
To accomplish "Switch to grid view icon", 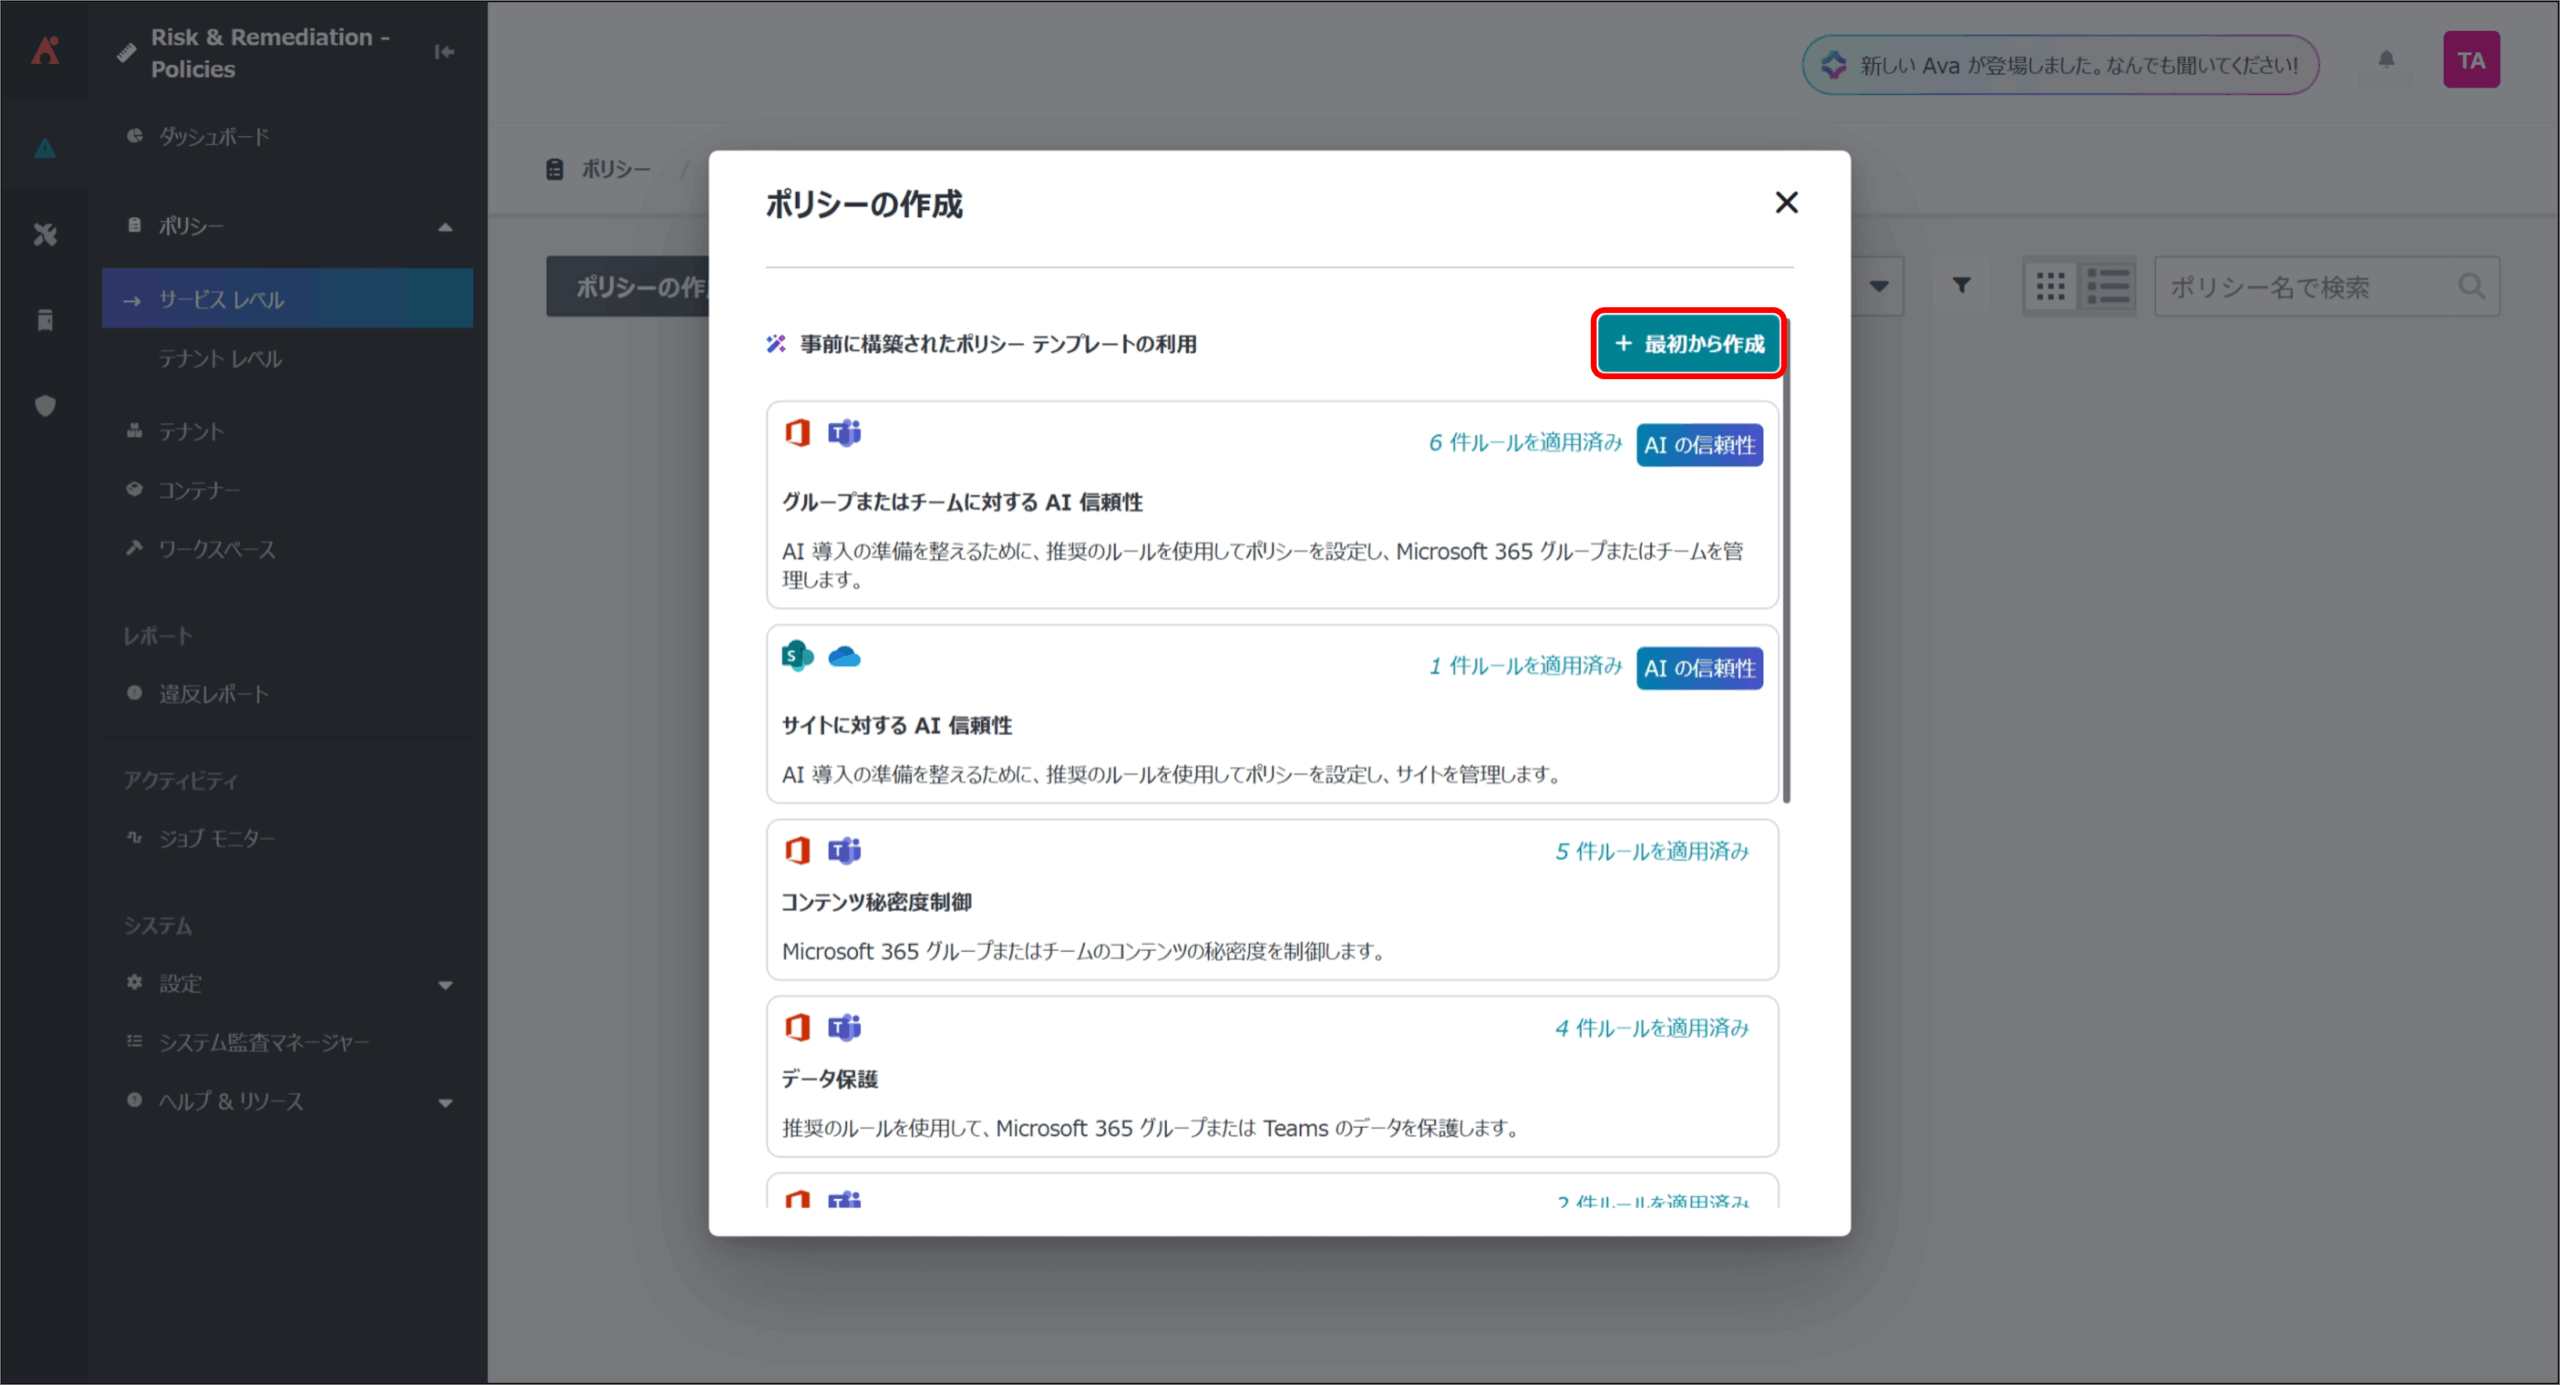I will point(2050,287).
